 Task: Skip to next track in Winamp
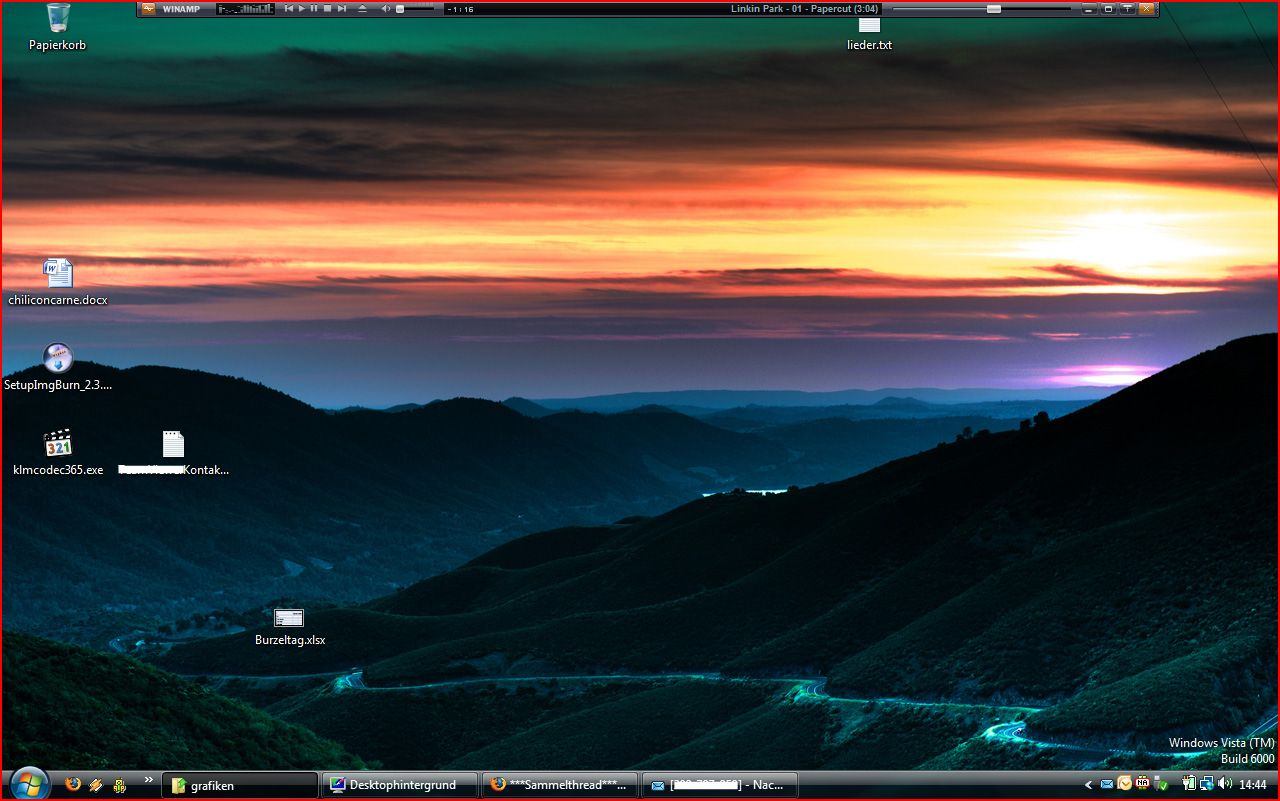click(x=342, y=8)
